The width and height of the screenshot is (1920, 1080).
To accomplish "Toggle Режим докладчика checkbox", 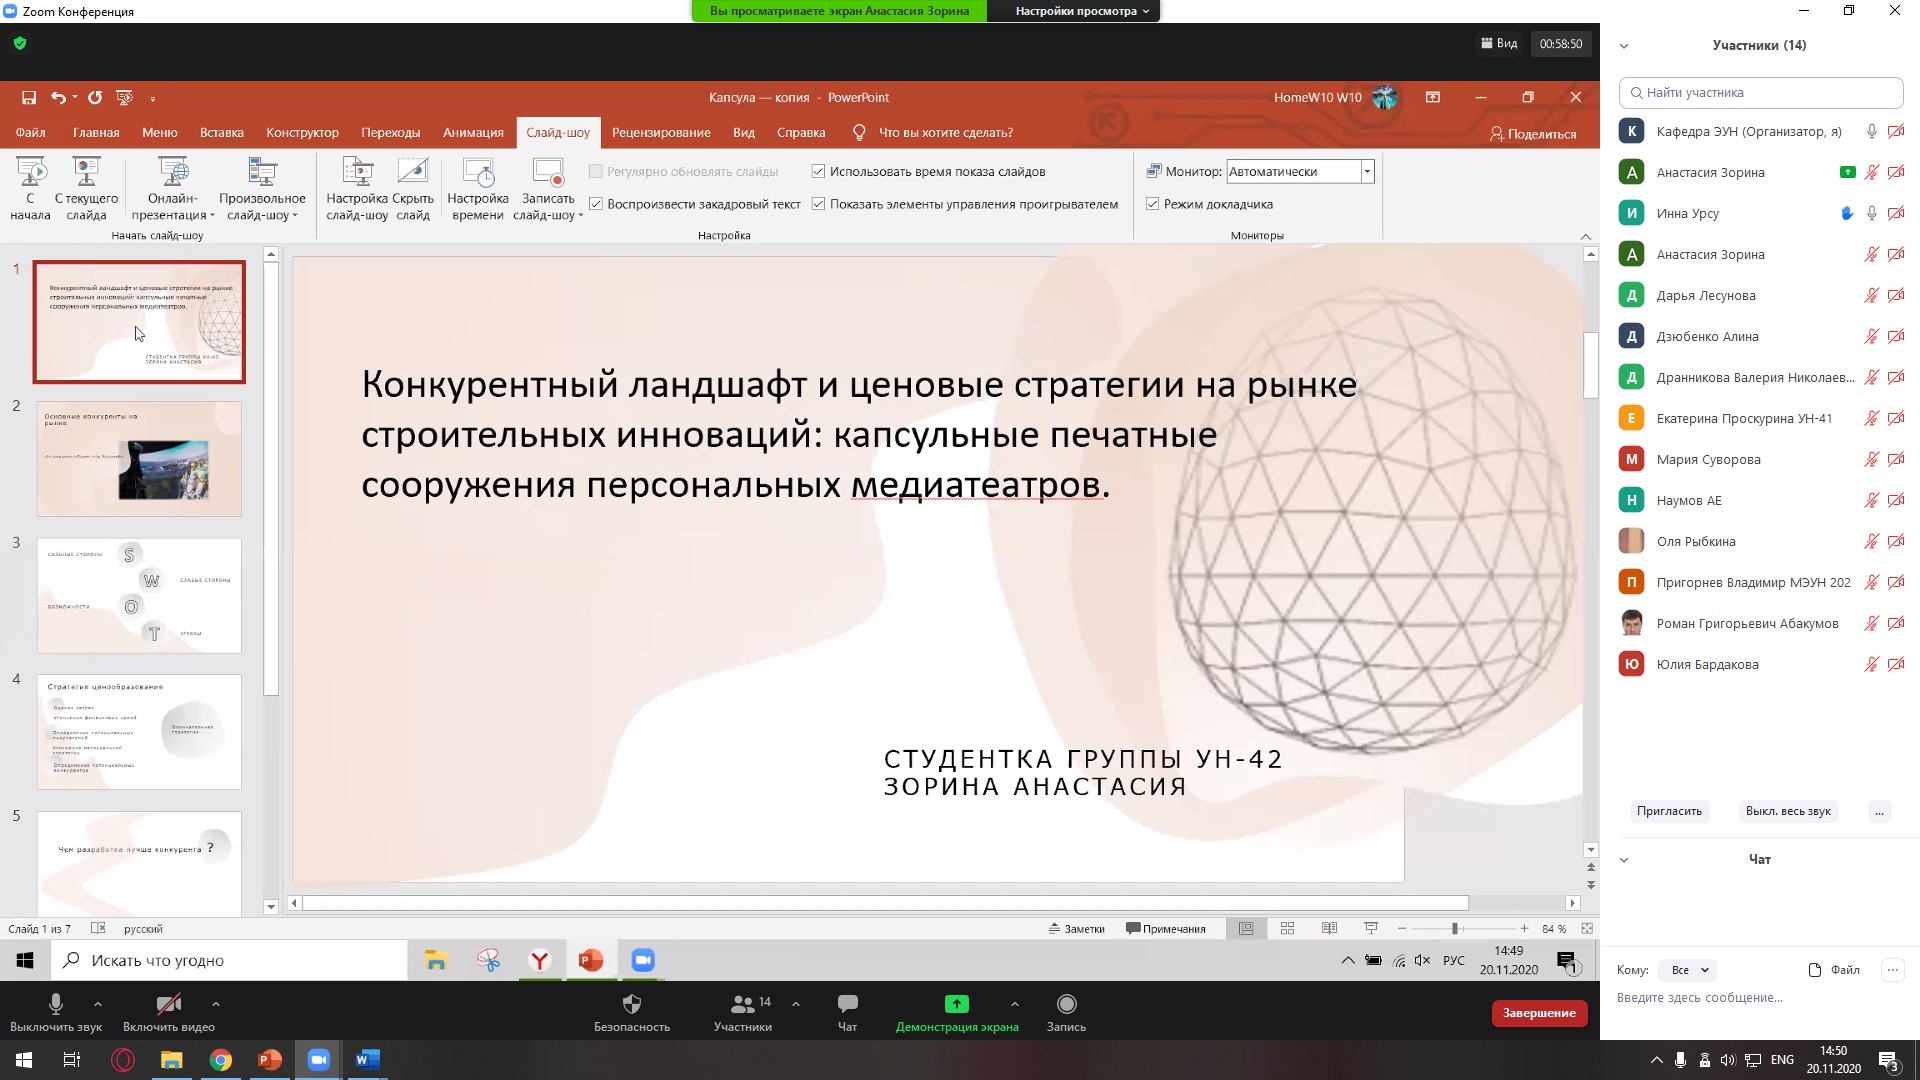I will (1152, 204).
